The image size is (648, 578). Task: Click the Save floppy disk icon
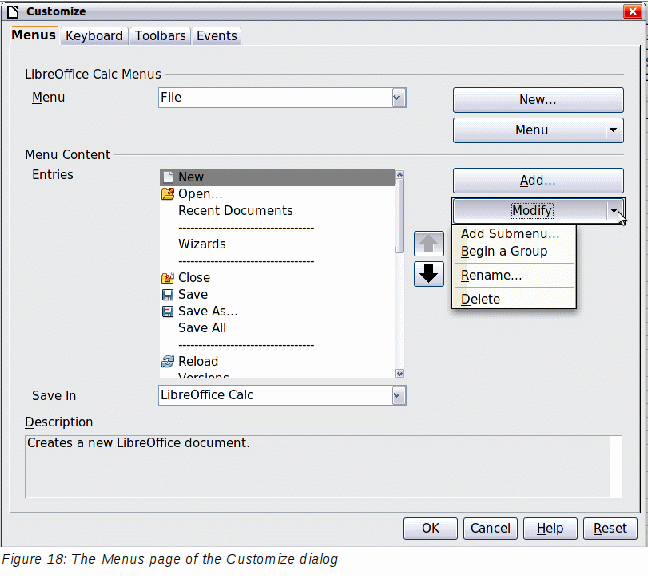coord(167,295)
